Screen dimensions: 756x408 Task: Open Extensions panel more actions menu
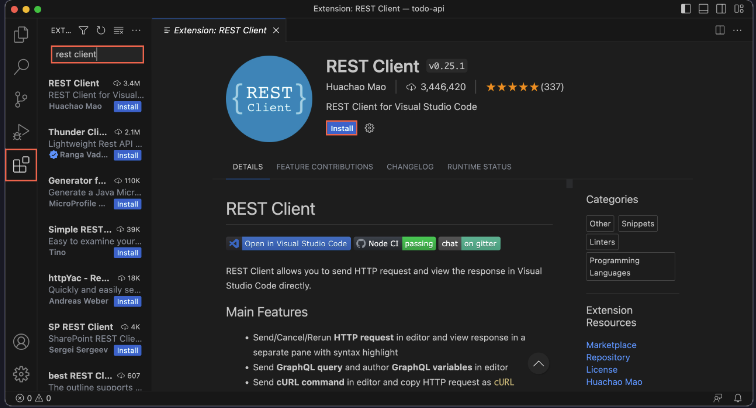136,30
